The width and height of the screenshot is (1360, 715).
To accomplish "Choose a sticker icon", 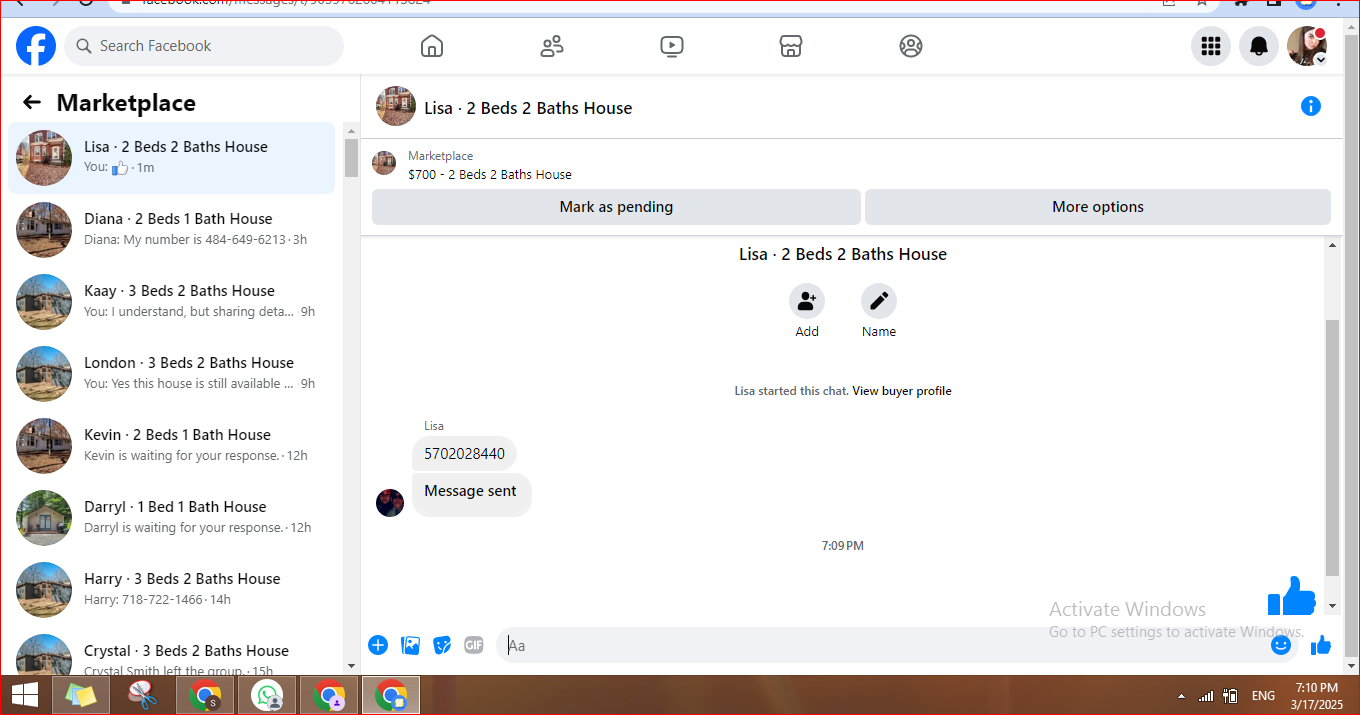I will (x=442, y=645).
